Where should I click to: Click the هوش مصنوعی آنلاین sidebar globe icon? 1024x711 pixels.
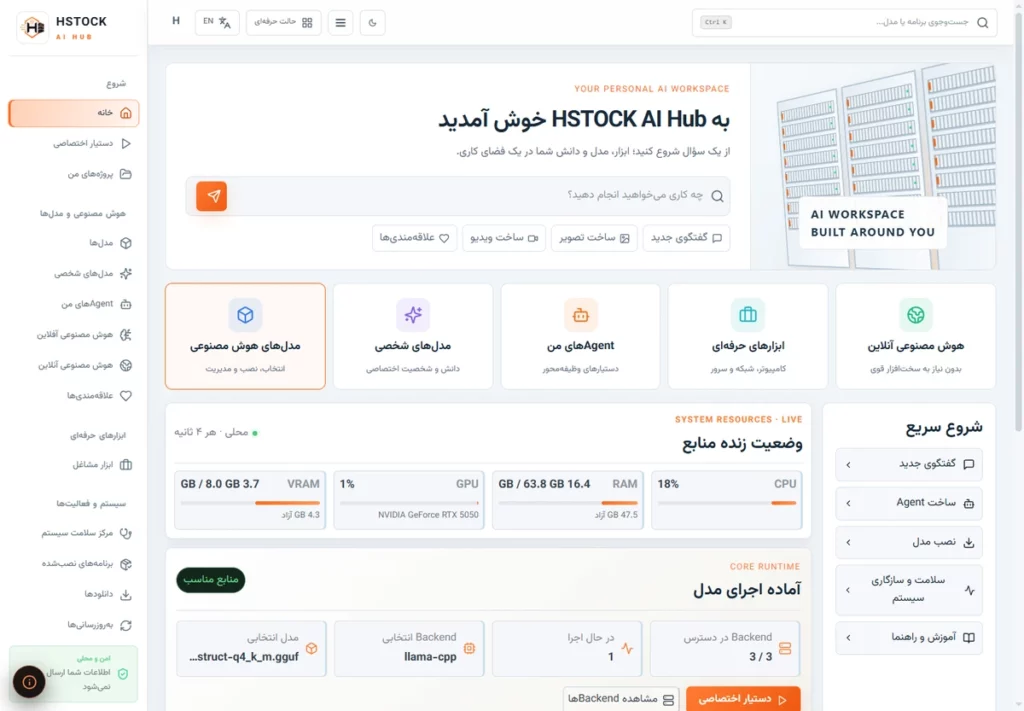click(125, 366)
